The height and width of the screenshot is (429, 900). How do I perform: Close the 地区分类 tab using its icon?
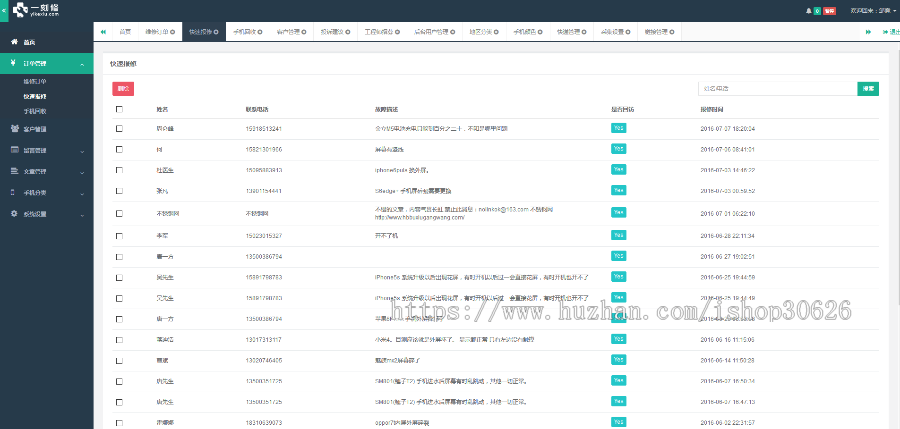pos(495,32)
